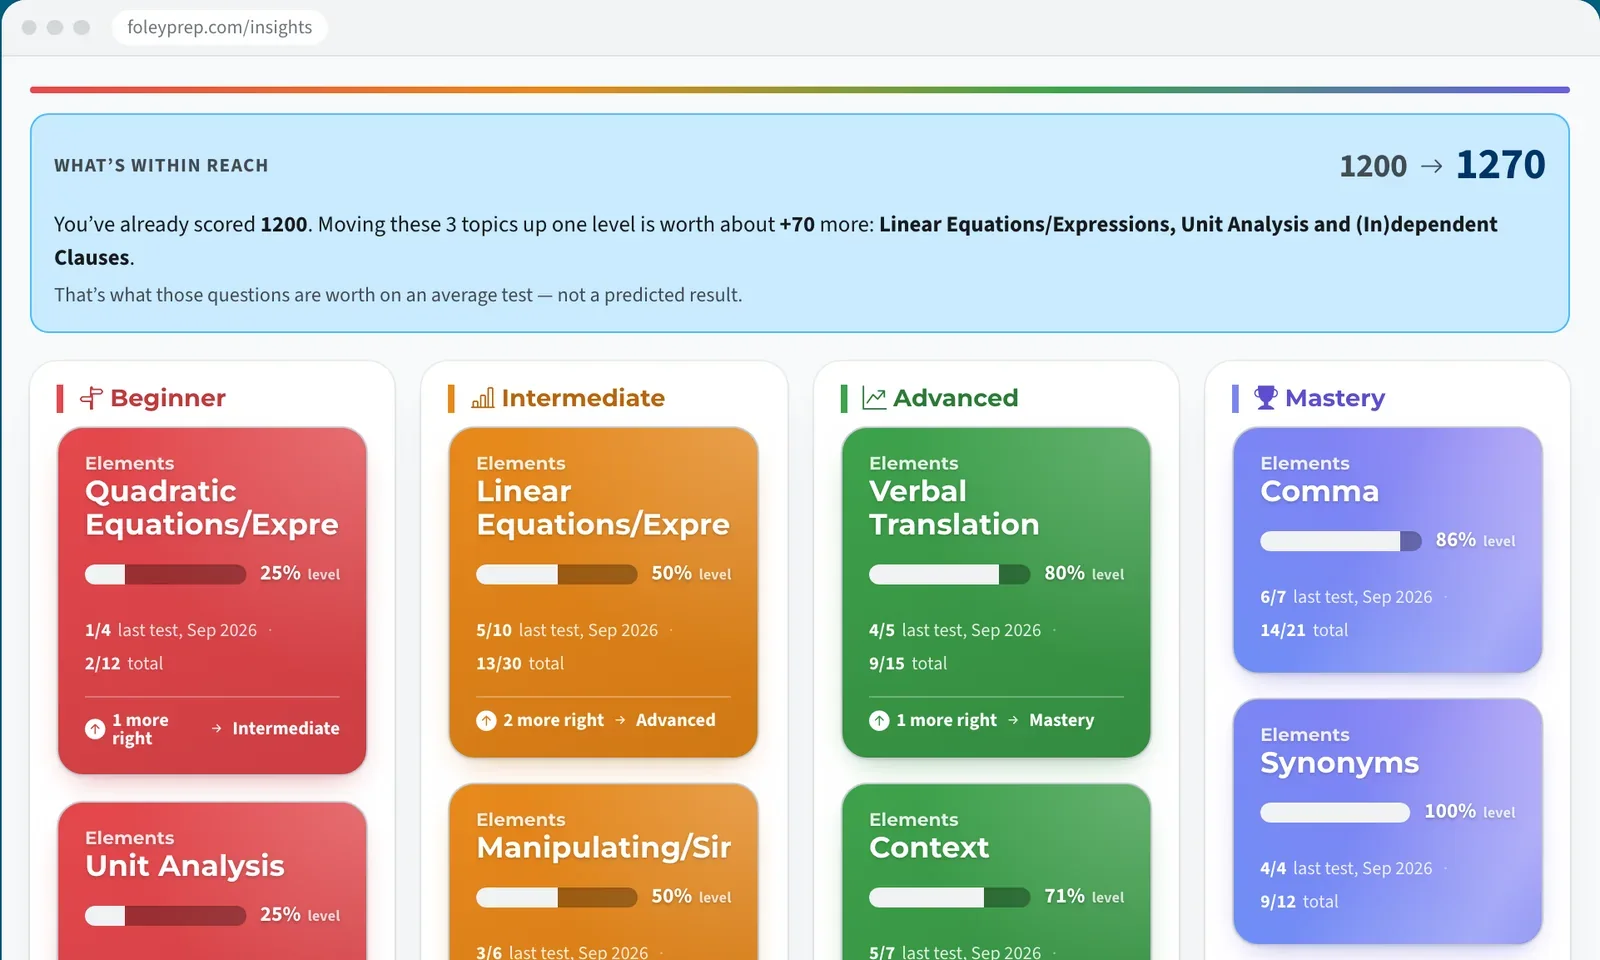This screenshot has height=960, width=1600.
Task: Click up-arrow icon beside '1 more right' Mastery
Action: [879, 720]
